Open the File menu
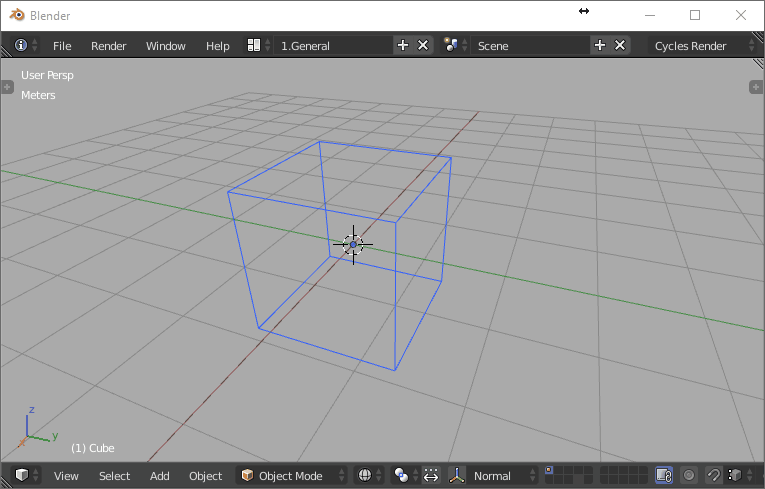The width and height of the screenshot is (765, 489). (x=62, y=46)
